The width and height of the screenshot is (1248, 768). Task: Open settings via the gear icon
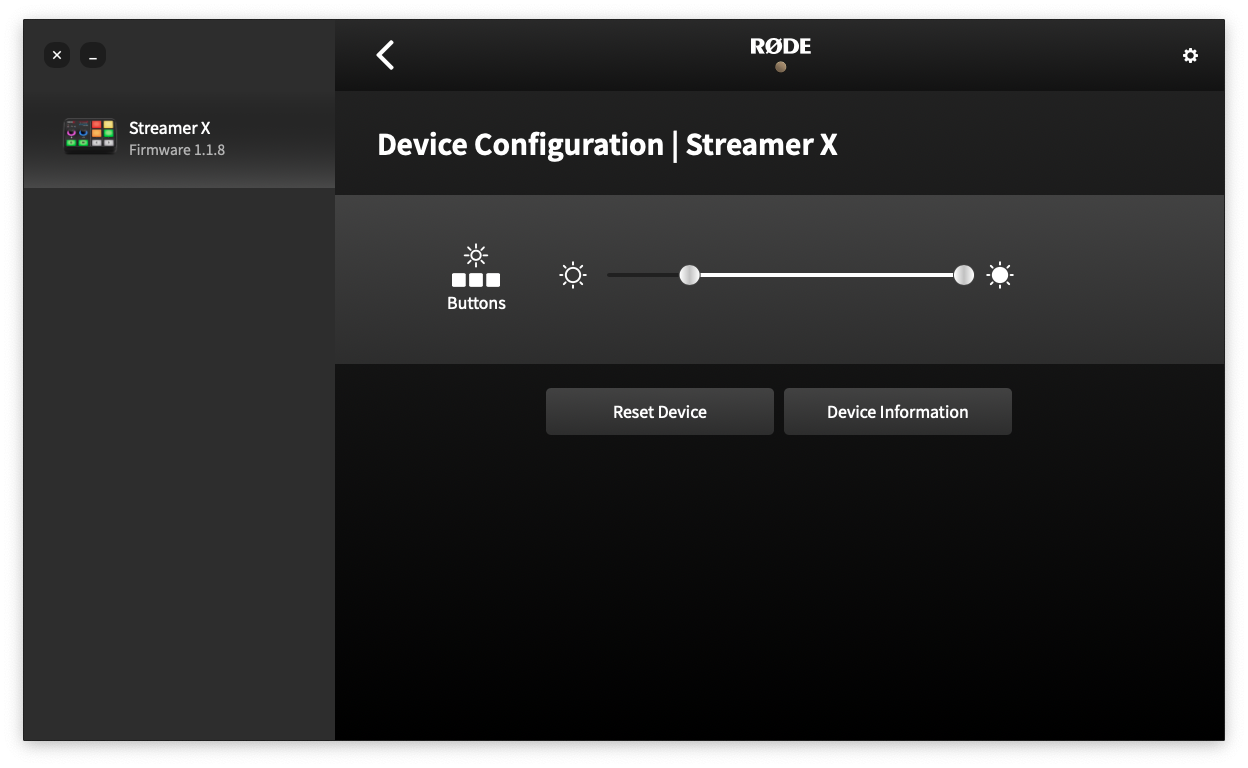(x=1190, y=56)
